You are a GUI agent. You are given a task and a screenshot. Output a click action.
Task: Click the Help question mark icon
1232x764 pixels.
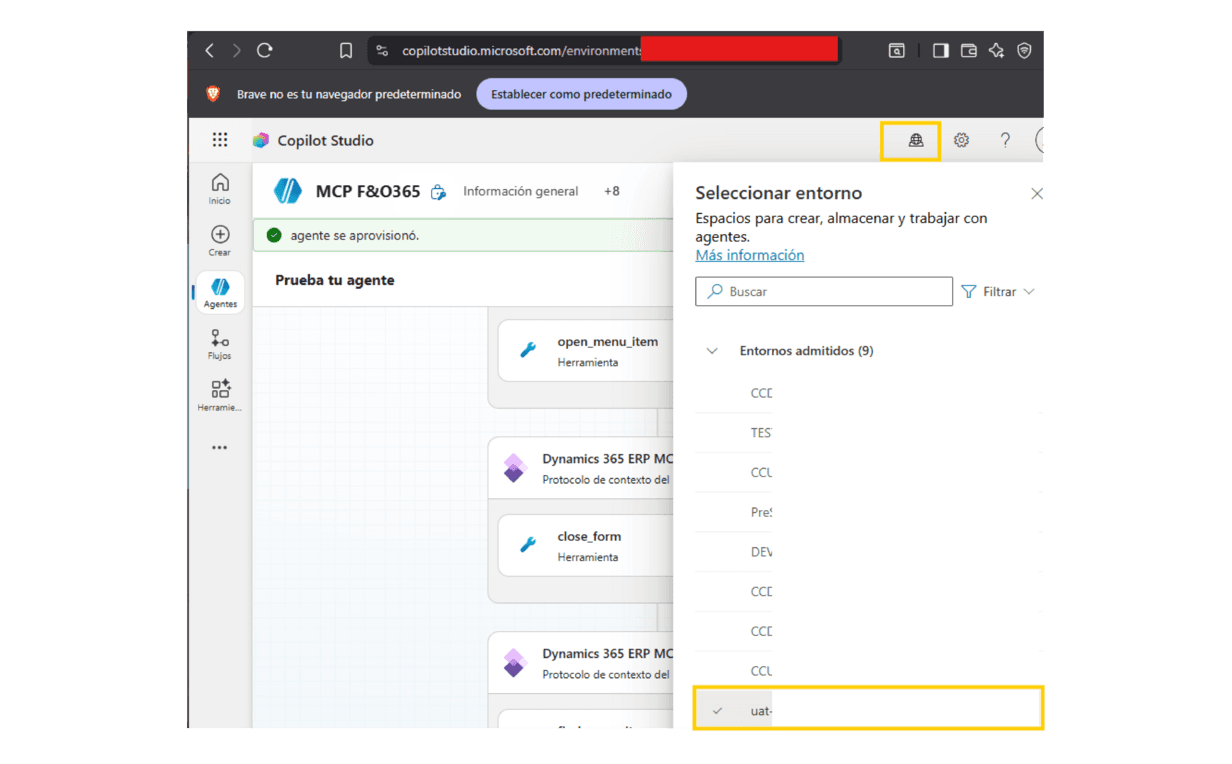(x=1005, y=141)
